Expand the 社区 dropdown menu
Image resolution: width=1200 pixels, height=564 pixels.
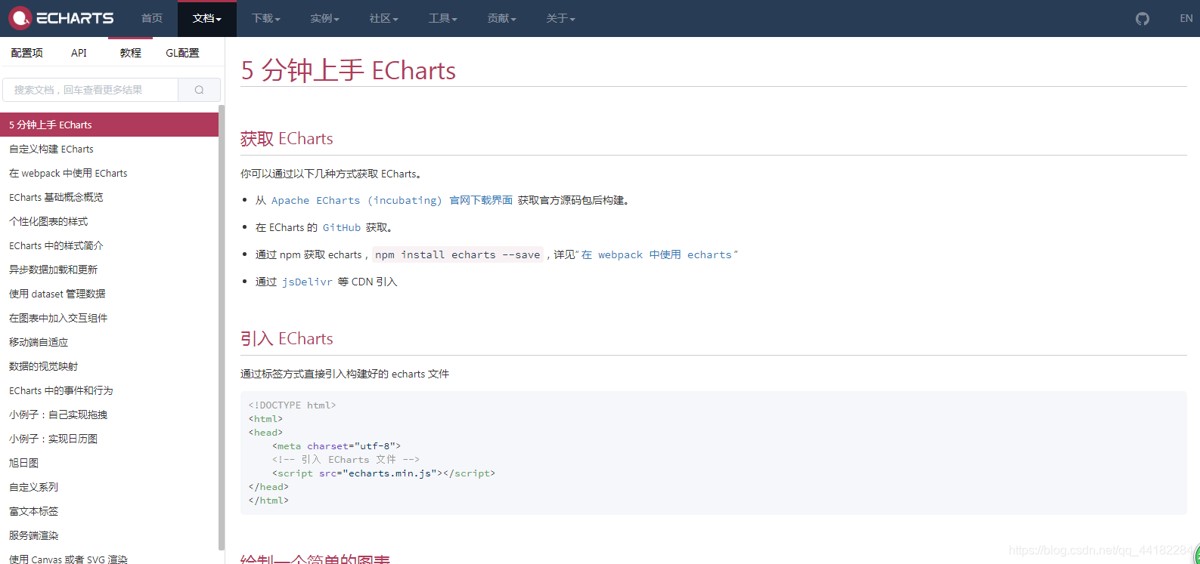click(x=384, y=18)
